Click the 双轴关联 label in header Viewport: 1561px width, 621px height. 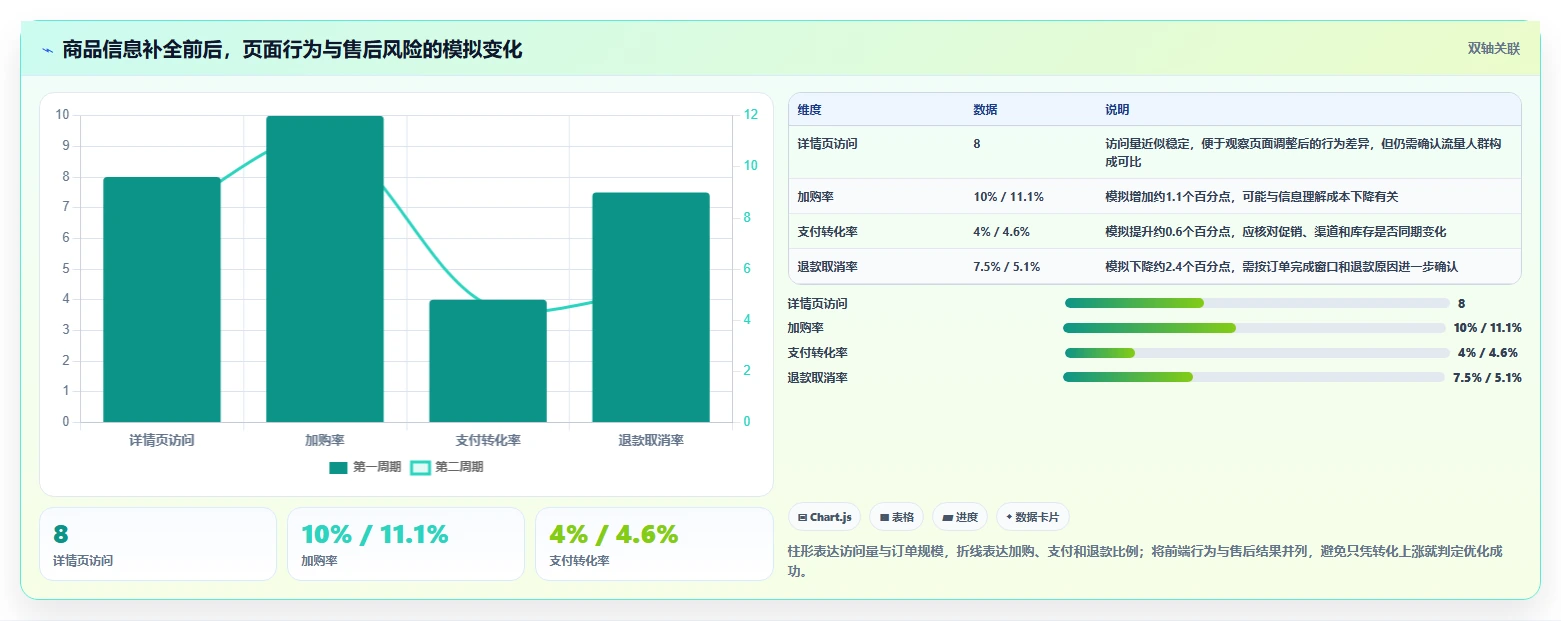click(1493, 49)
